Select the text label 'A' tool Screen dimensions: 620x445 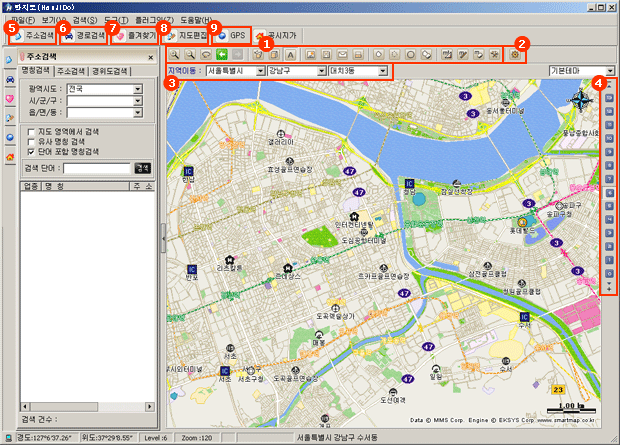click(x=290, y=54)
